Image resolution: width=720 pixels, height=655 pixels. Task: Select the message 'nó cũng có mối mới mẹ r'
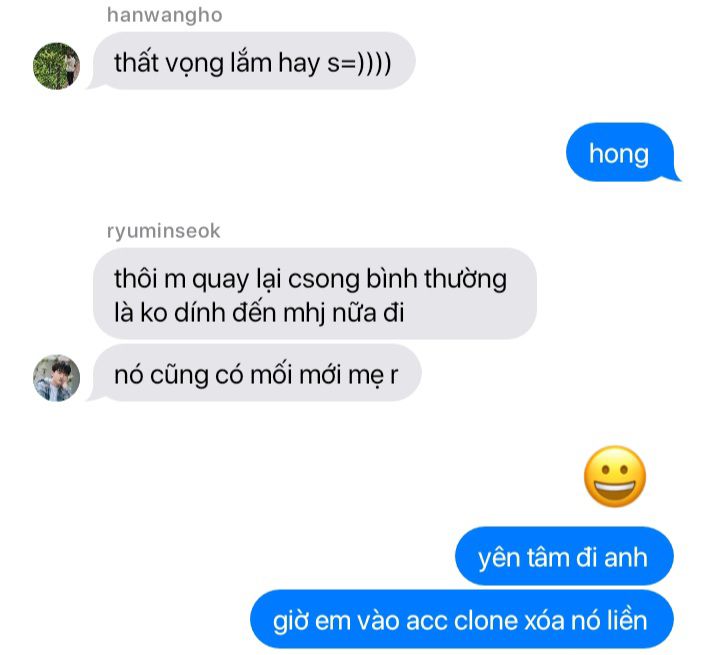(257, 373)
